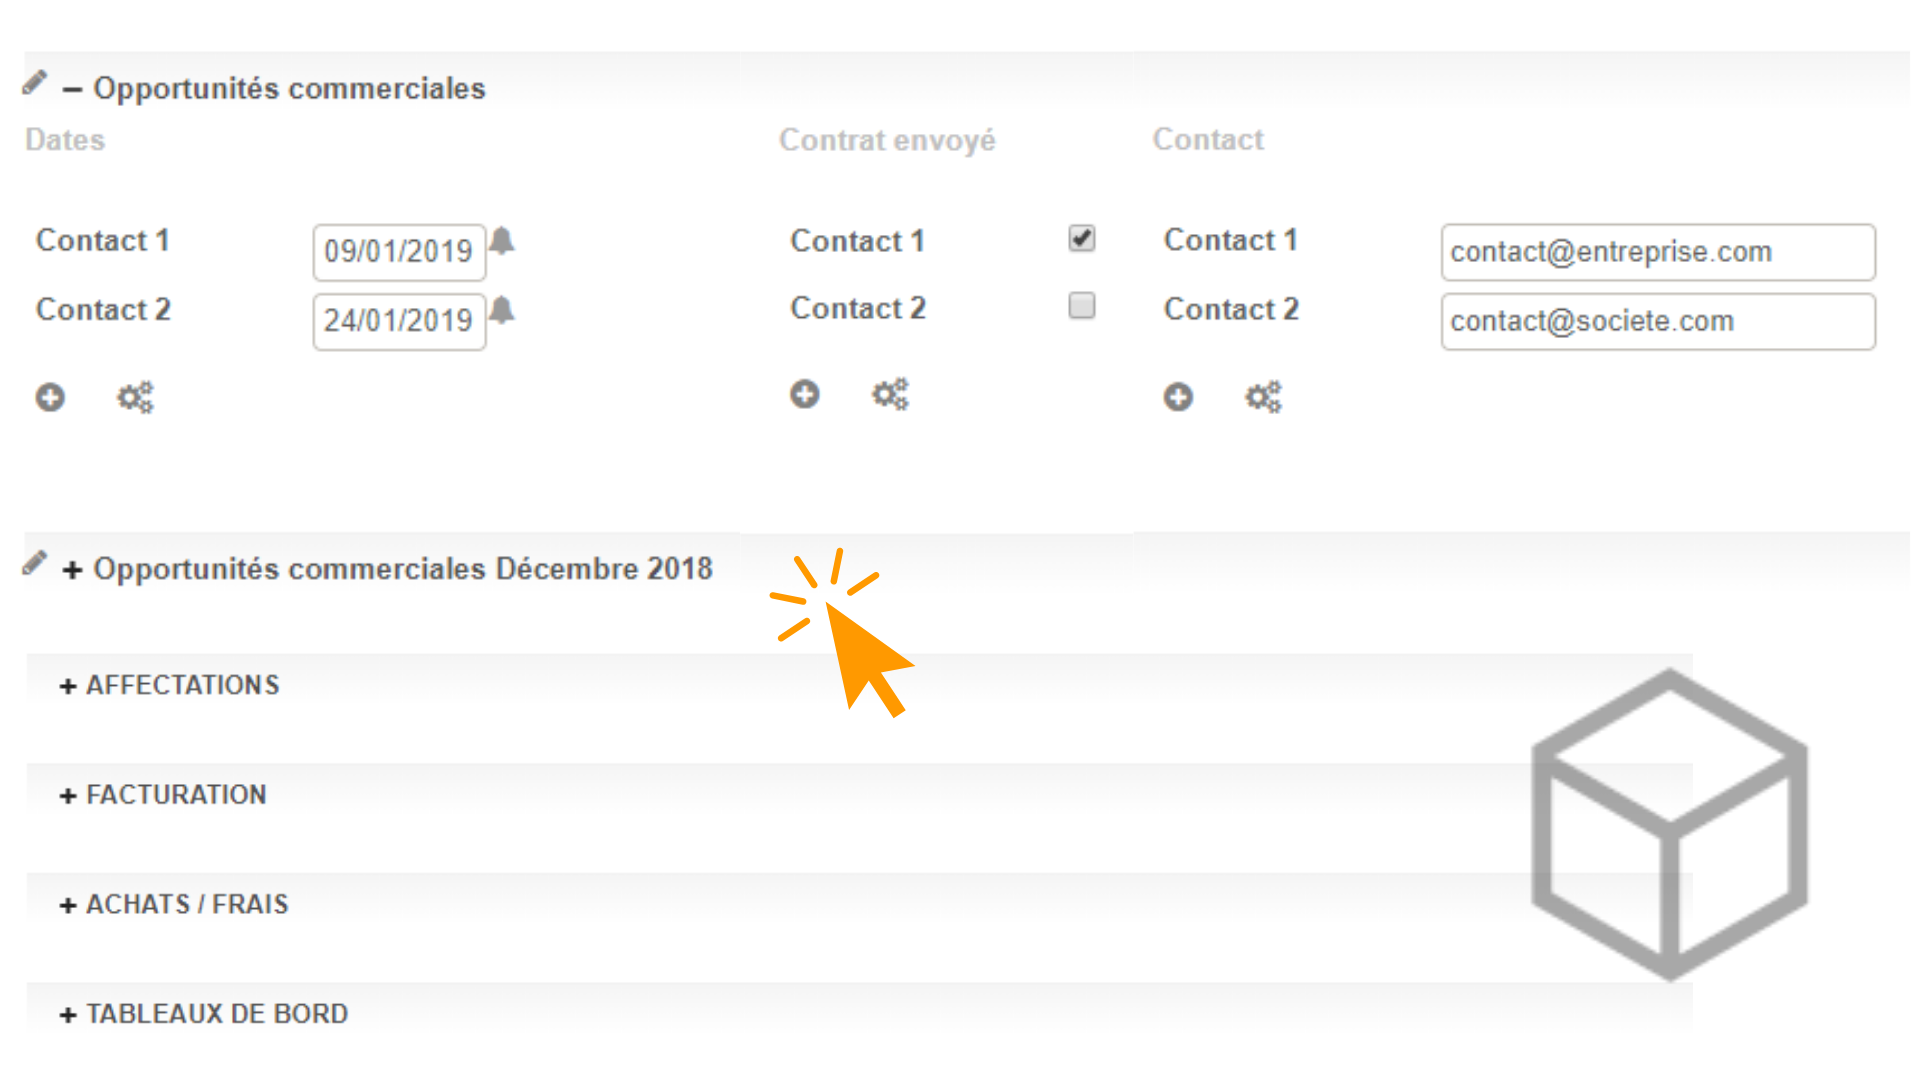Click pencil icon beside Décembre 2018 section
The height and width of the screenshot is (1080, 1920).
click(x=35, y=563)
